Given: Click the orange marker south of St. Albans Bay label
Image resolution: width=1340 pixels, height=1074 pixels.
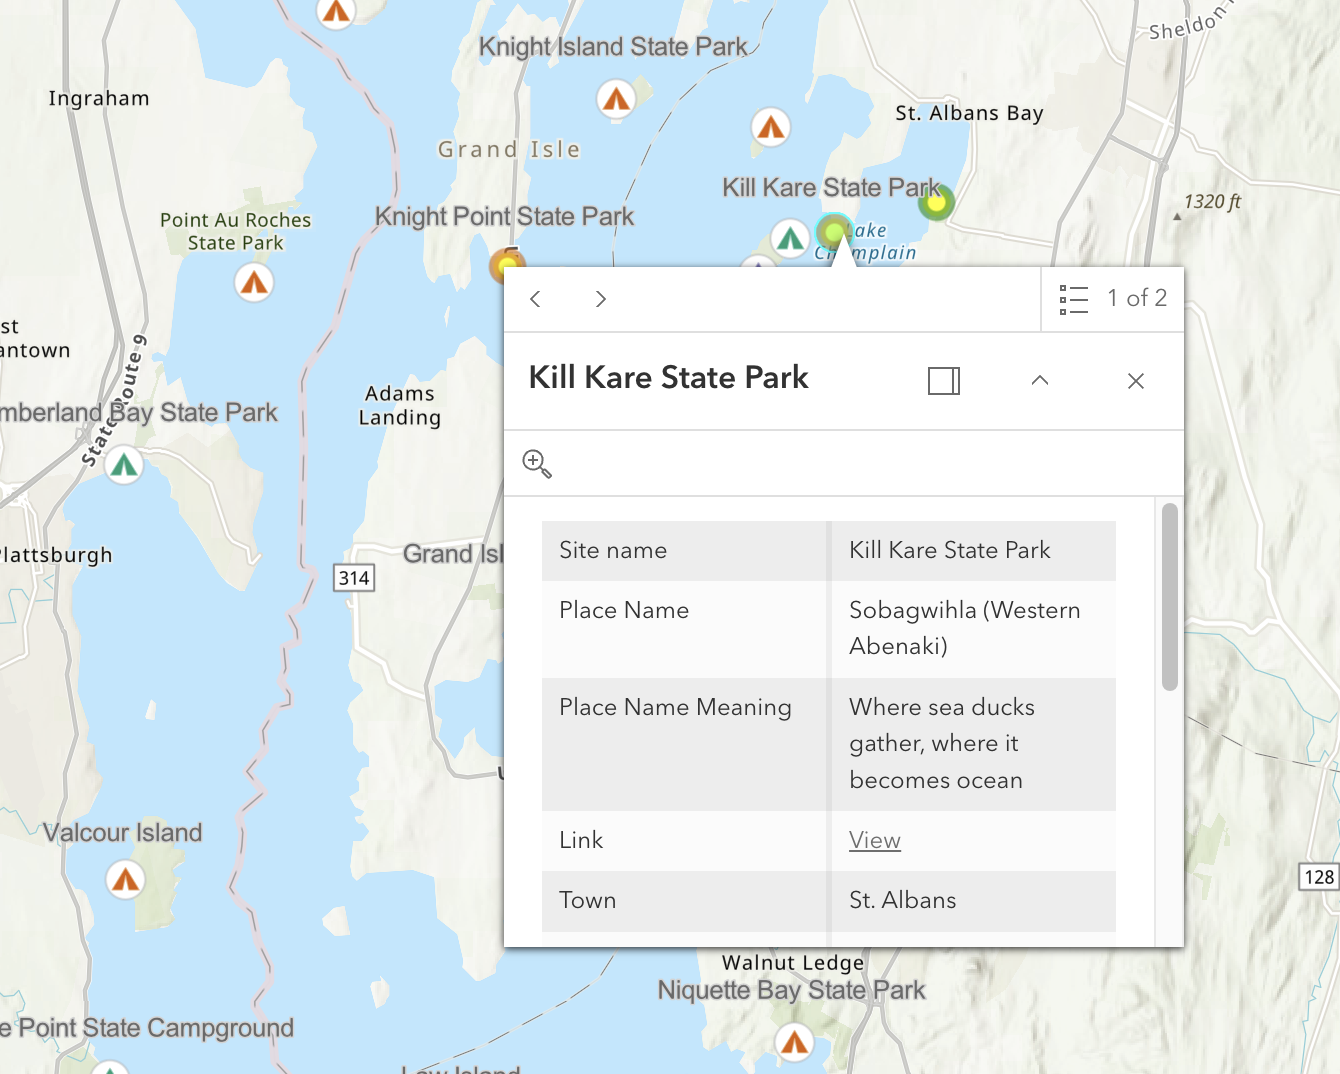Looking at the screenshot, I should (x=770, y=128).
